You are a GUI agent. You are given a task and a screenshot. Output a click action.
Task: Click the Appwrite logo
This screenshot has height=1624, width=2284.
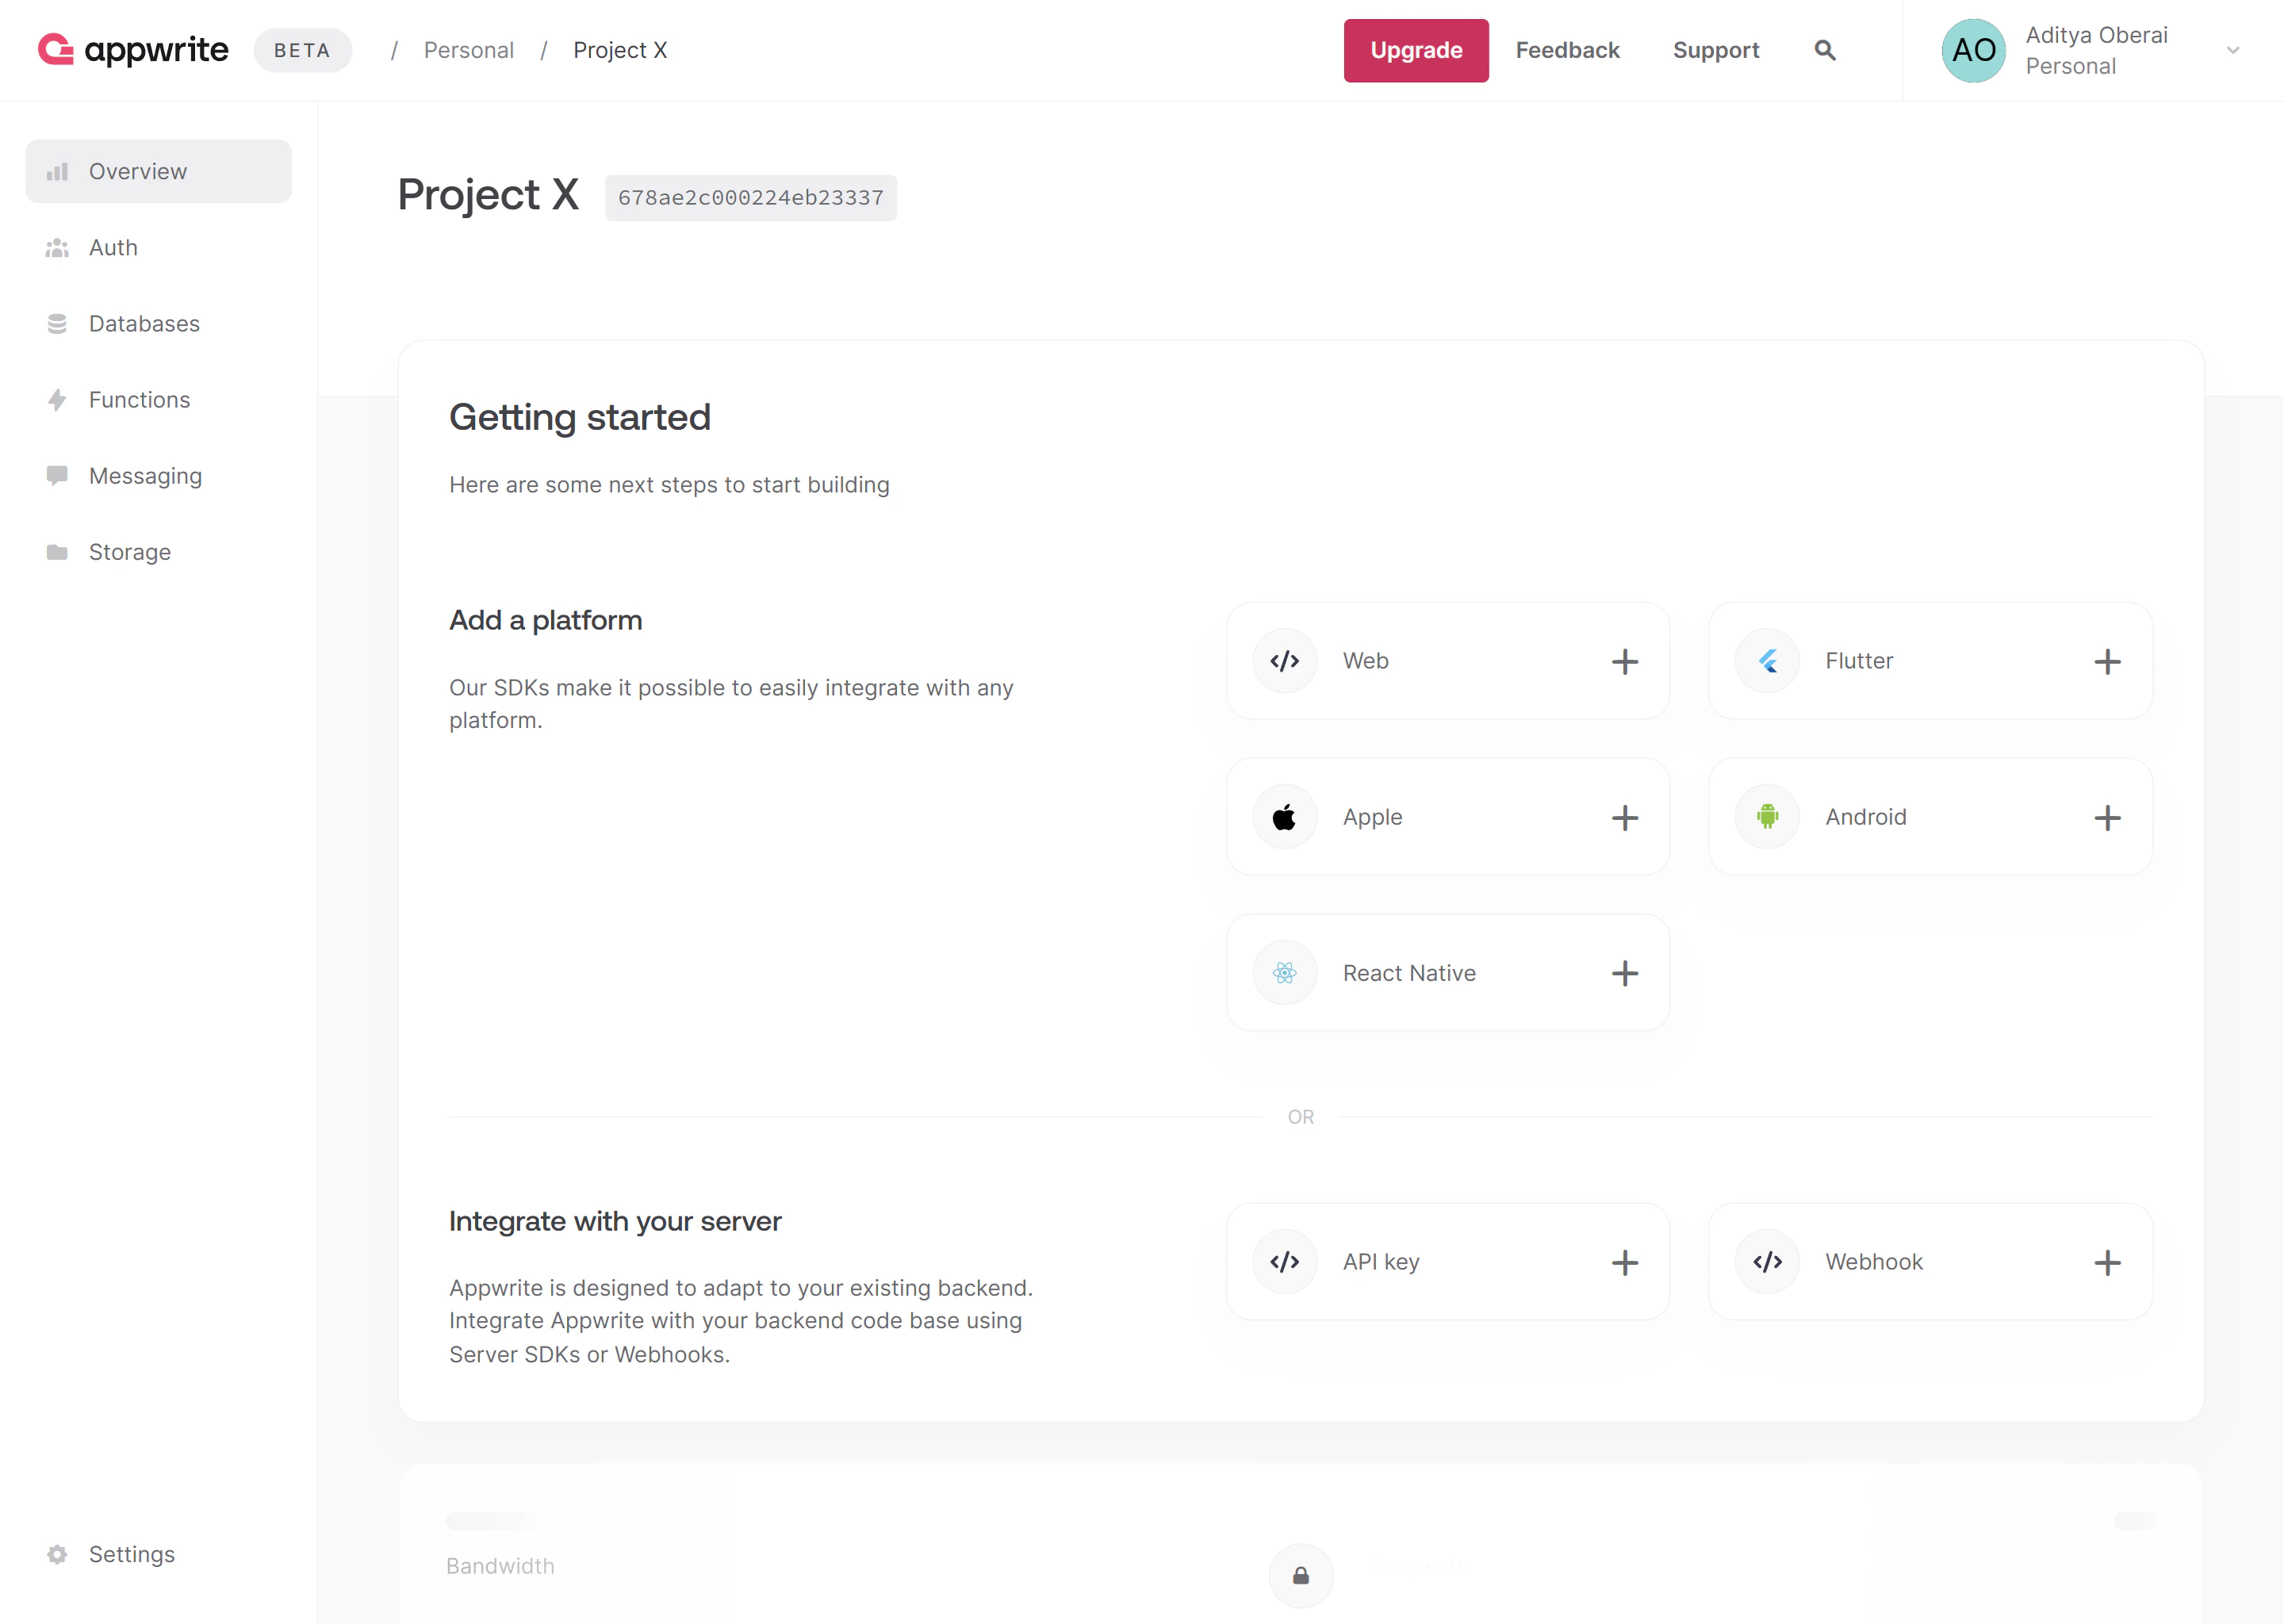tap(133, 49)
